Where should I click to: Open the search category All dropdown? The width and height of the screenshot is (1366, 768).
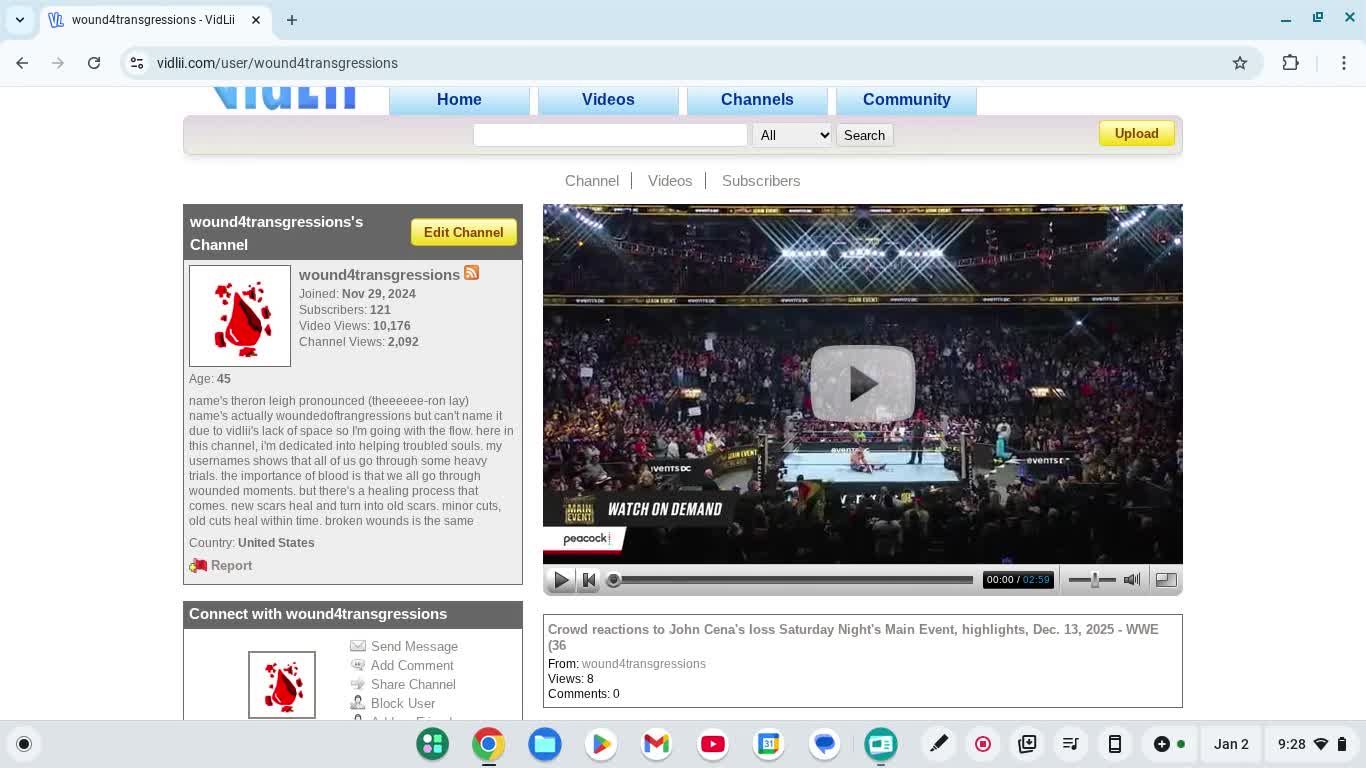coord(792,135)
